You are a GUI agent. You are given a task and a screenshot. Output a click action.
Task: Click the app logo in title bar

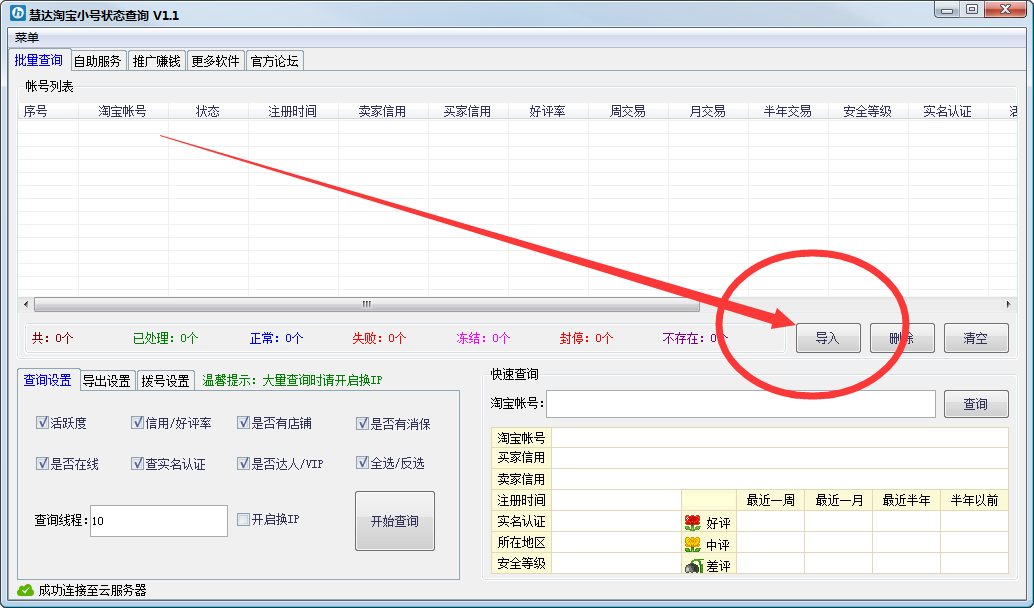click(17, 14)
